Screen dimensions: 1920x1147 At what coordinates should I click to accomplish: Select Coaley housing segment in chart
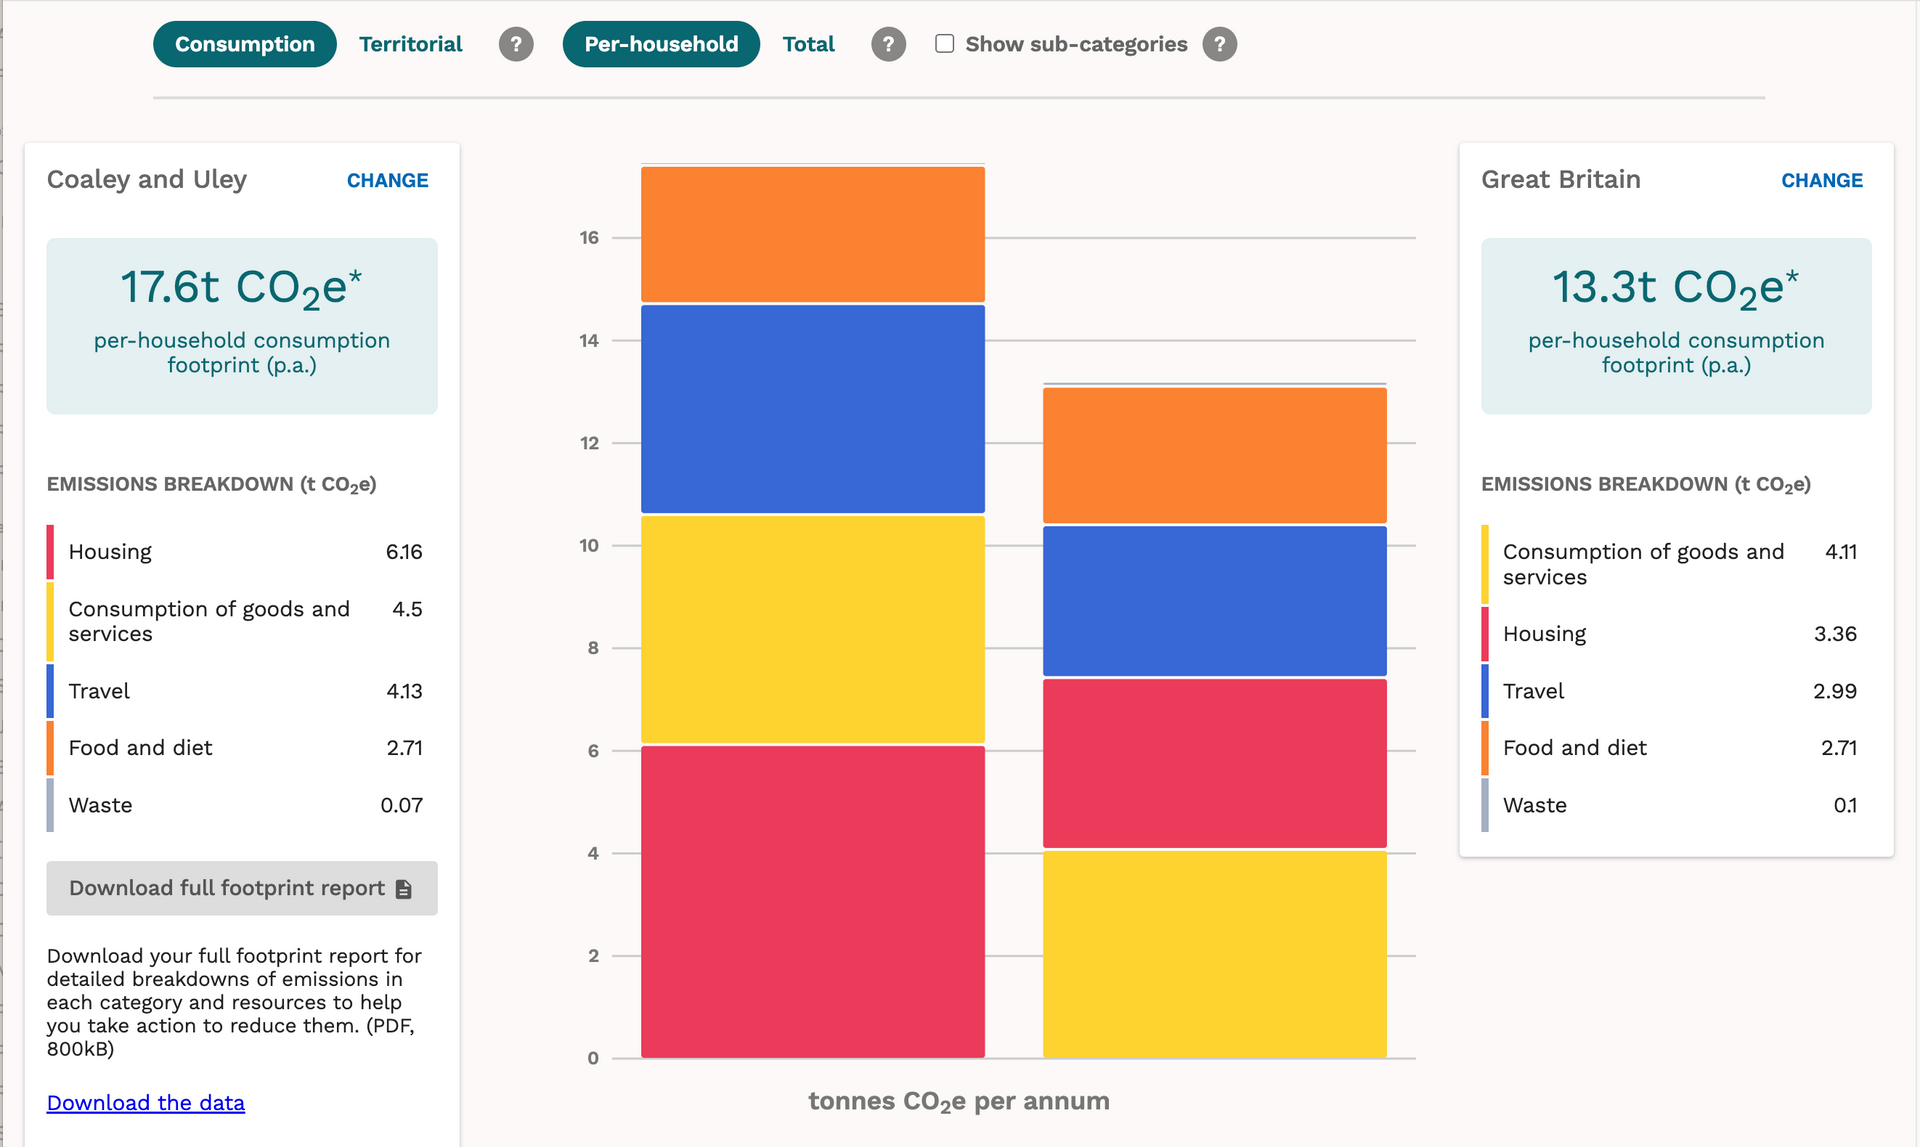point(813,901)
